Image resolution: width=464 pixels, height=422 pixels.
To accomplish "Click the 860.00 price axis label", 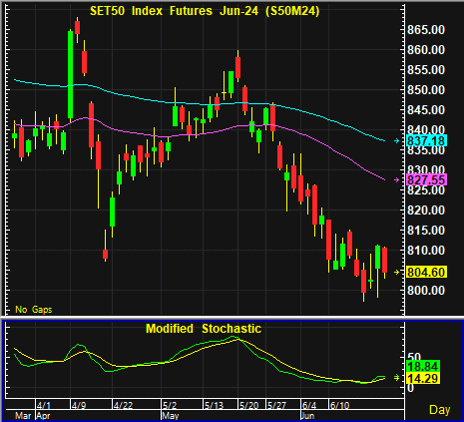I will 426,50.
